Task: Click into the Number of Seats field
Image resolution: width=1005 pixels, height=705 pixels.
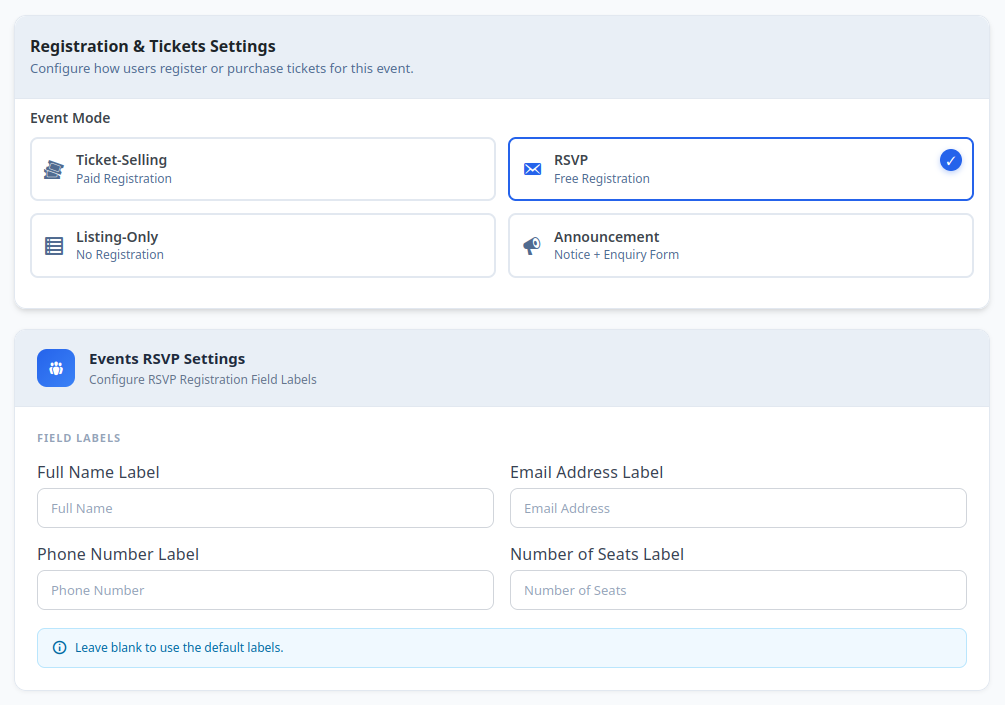Action: pos(738,590)
